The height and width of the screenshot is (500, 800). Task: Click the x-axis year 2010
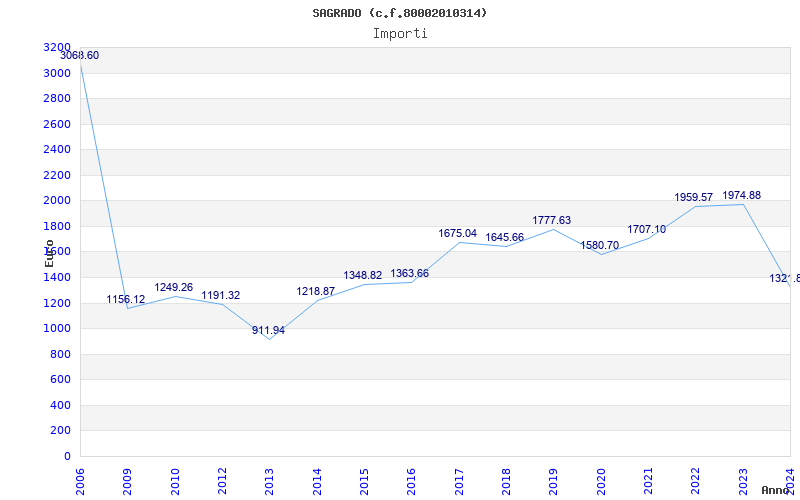point(175,482)
